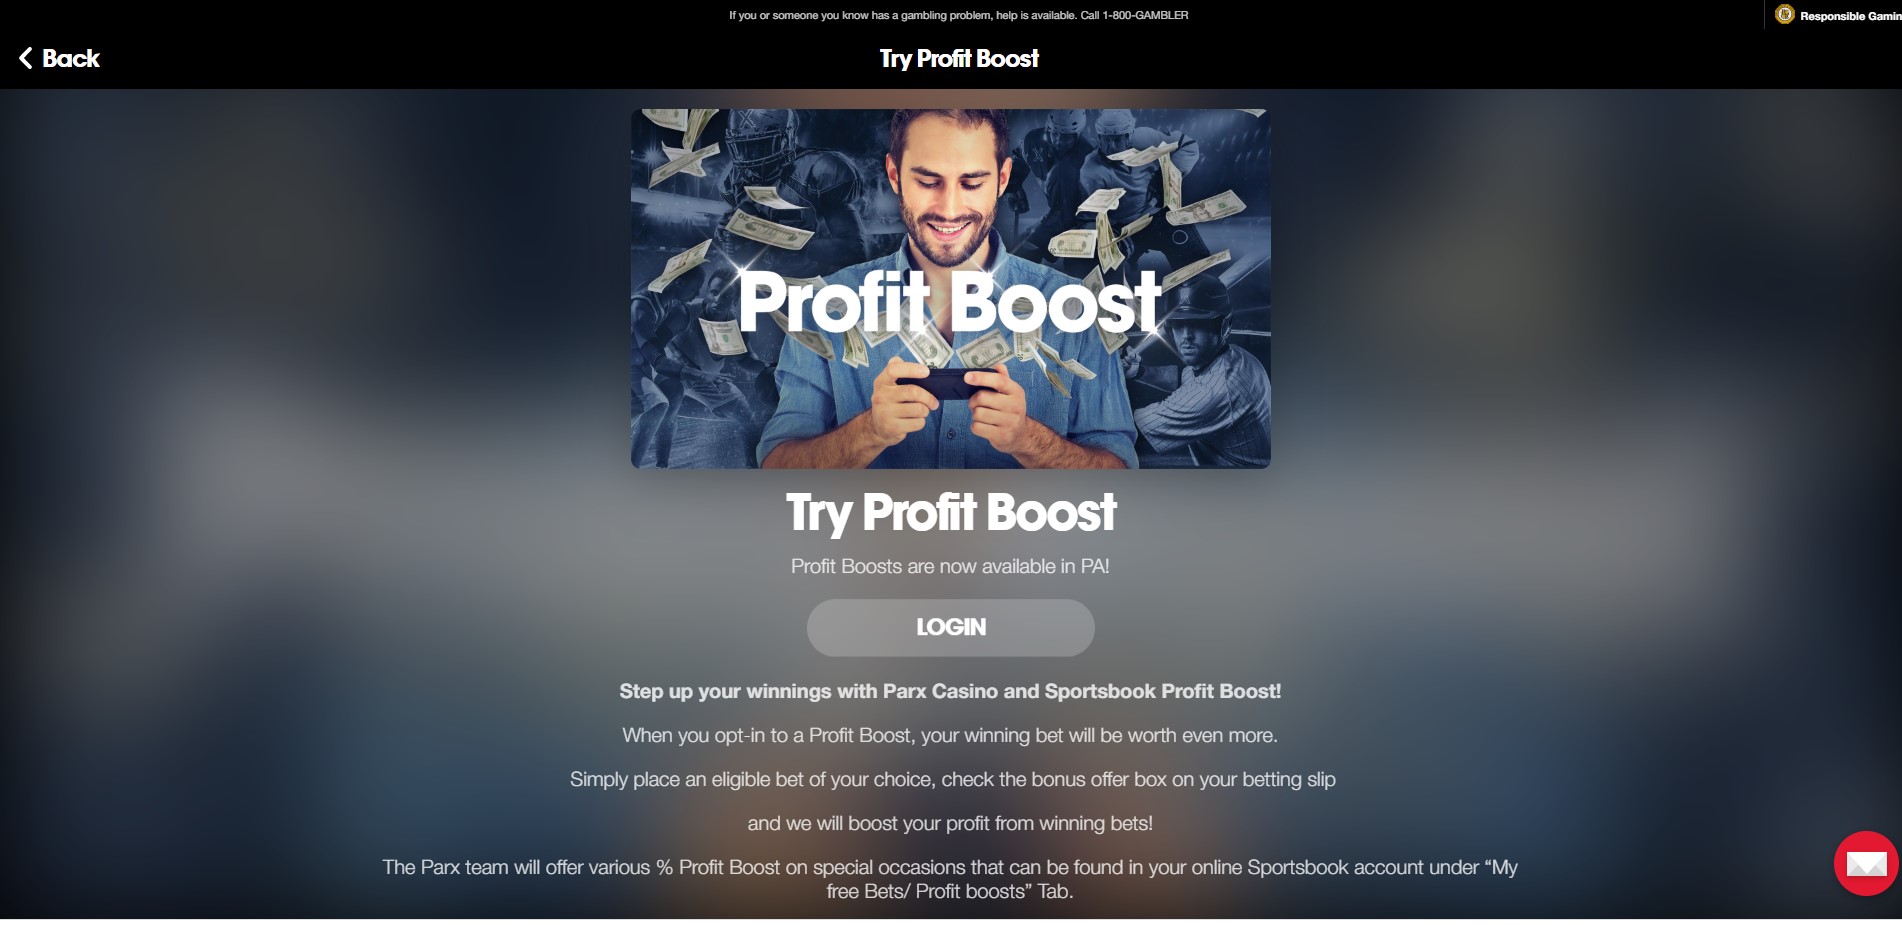This screenshot has height=925, width=1902.
Task: Click 'Profit Boosts are now available in PA!' subtitle
Action: pos(950,566)
